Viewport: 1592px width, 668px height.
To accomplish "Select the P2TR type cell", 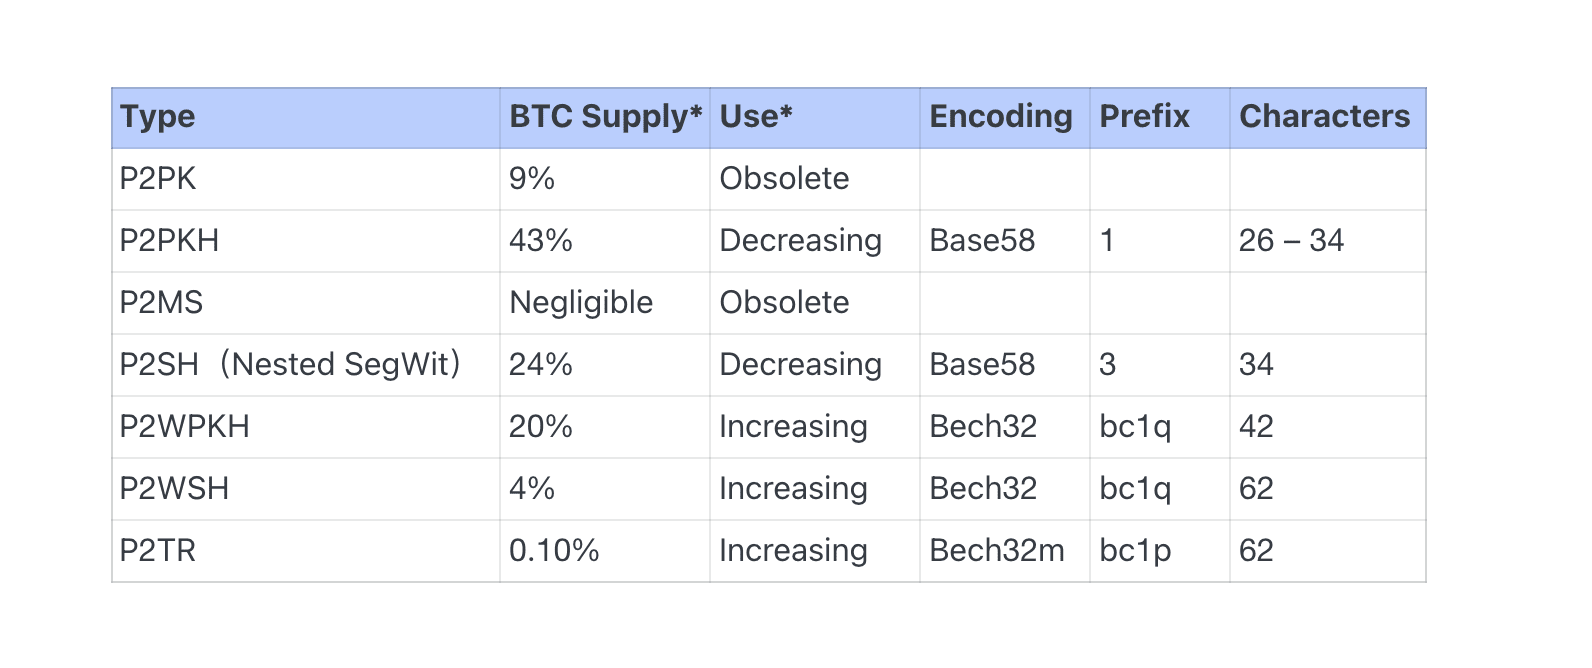I will coord(158,551).
